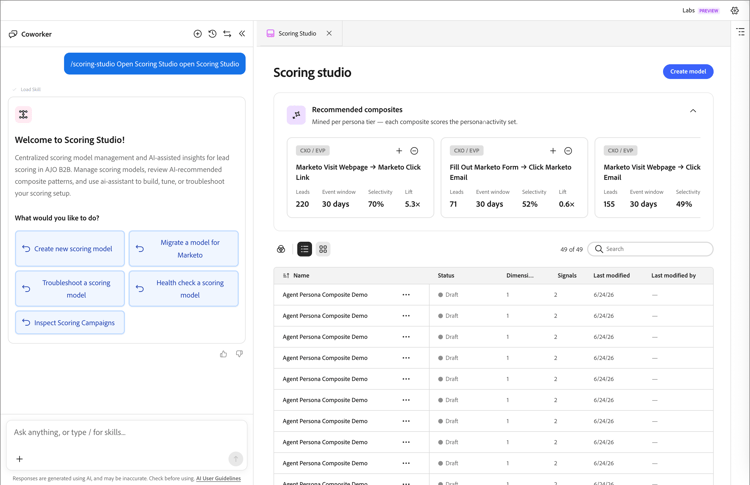Collapse the Coworker panel with double chevron
The image size is (750, 485).
coord(242,33)
